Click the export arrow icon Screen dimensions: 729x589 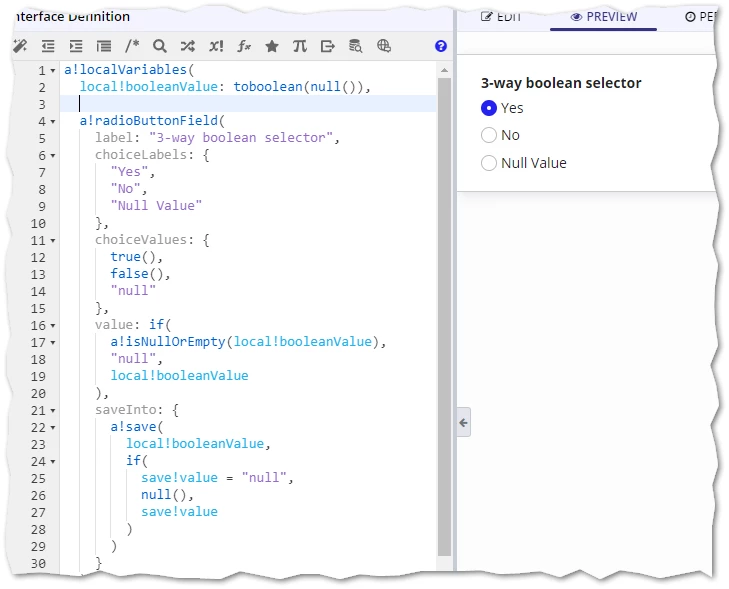(x=328, y=46)
